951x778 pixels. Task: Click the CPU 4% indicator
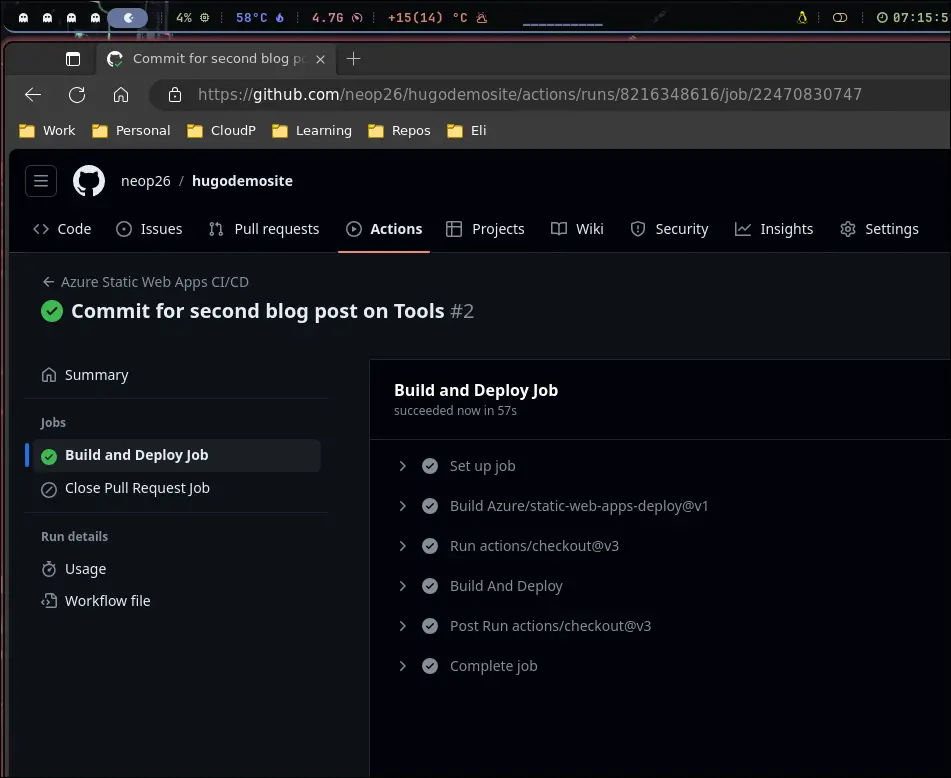(192, 18)
